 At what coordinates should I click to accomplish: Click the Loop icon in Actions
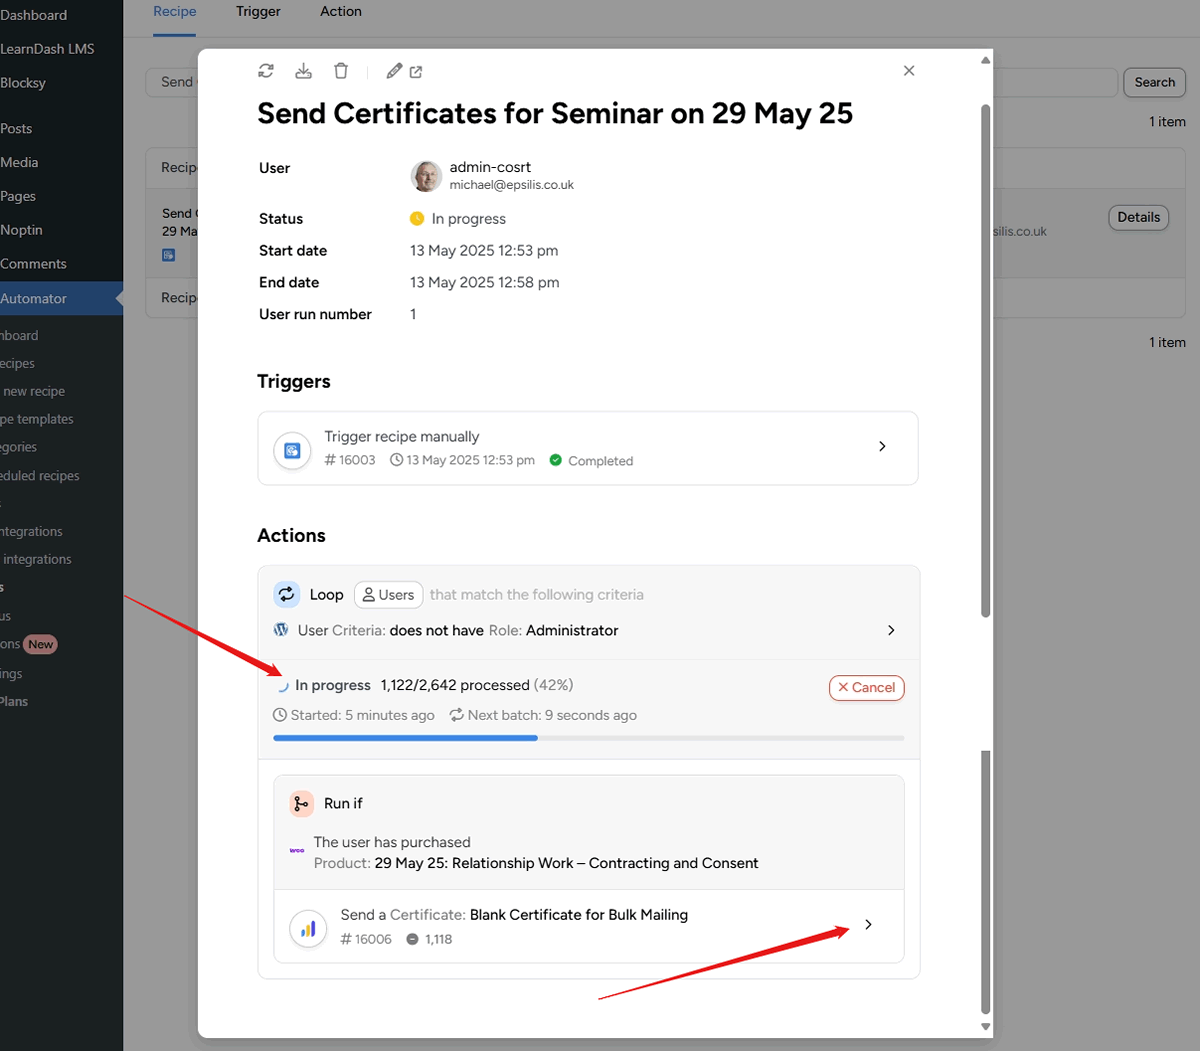pyautogui.click(x=287, y=594)
